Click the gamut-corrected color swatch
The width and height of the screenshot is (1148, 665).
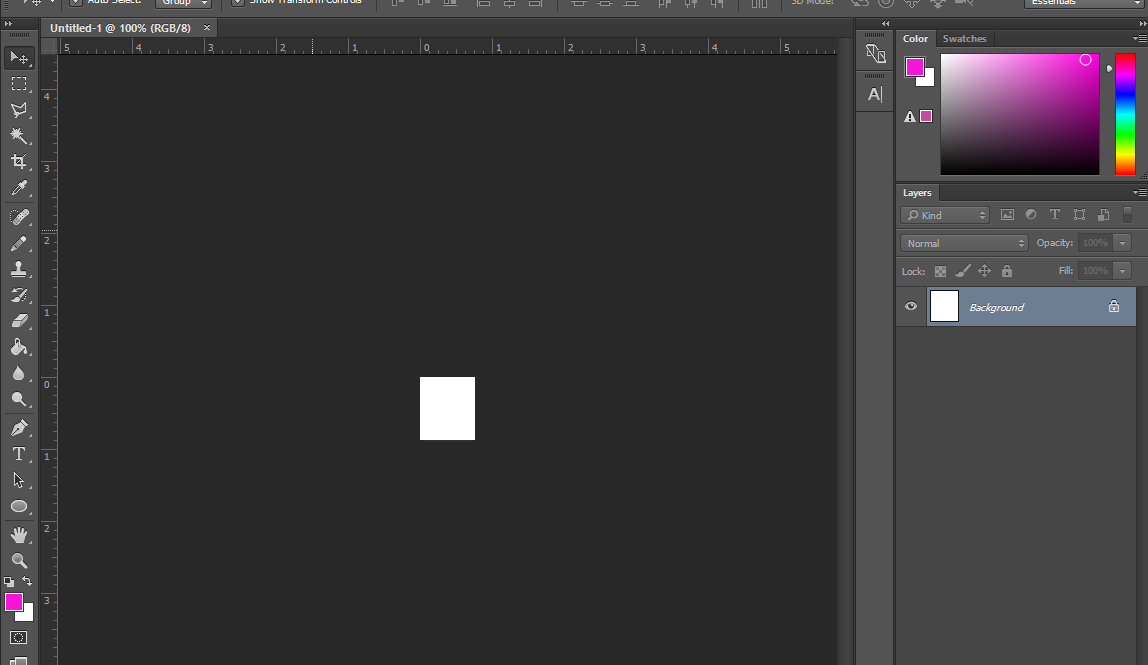point(926,116)
